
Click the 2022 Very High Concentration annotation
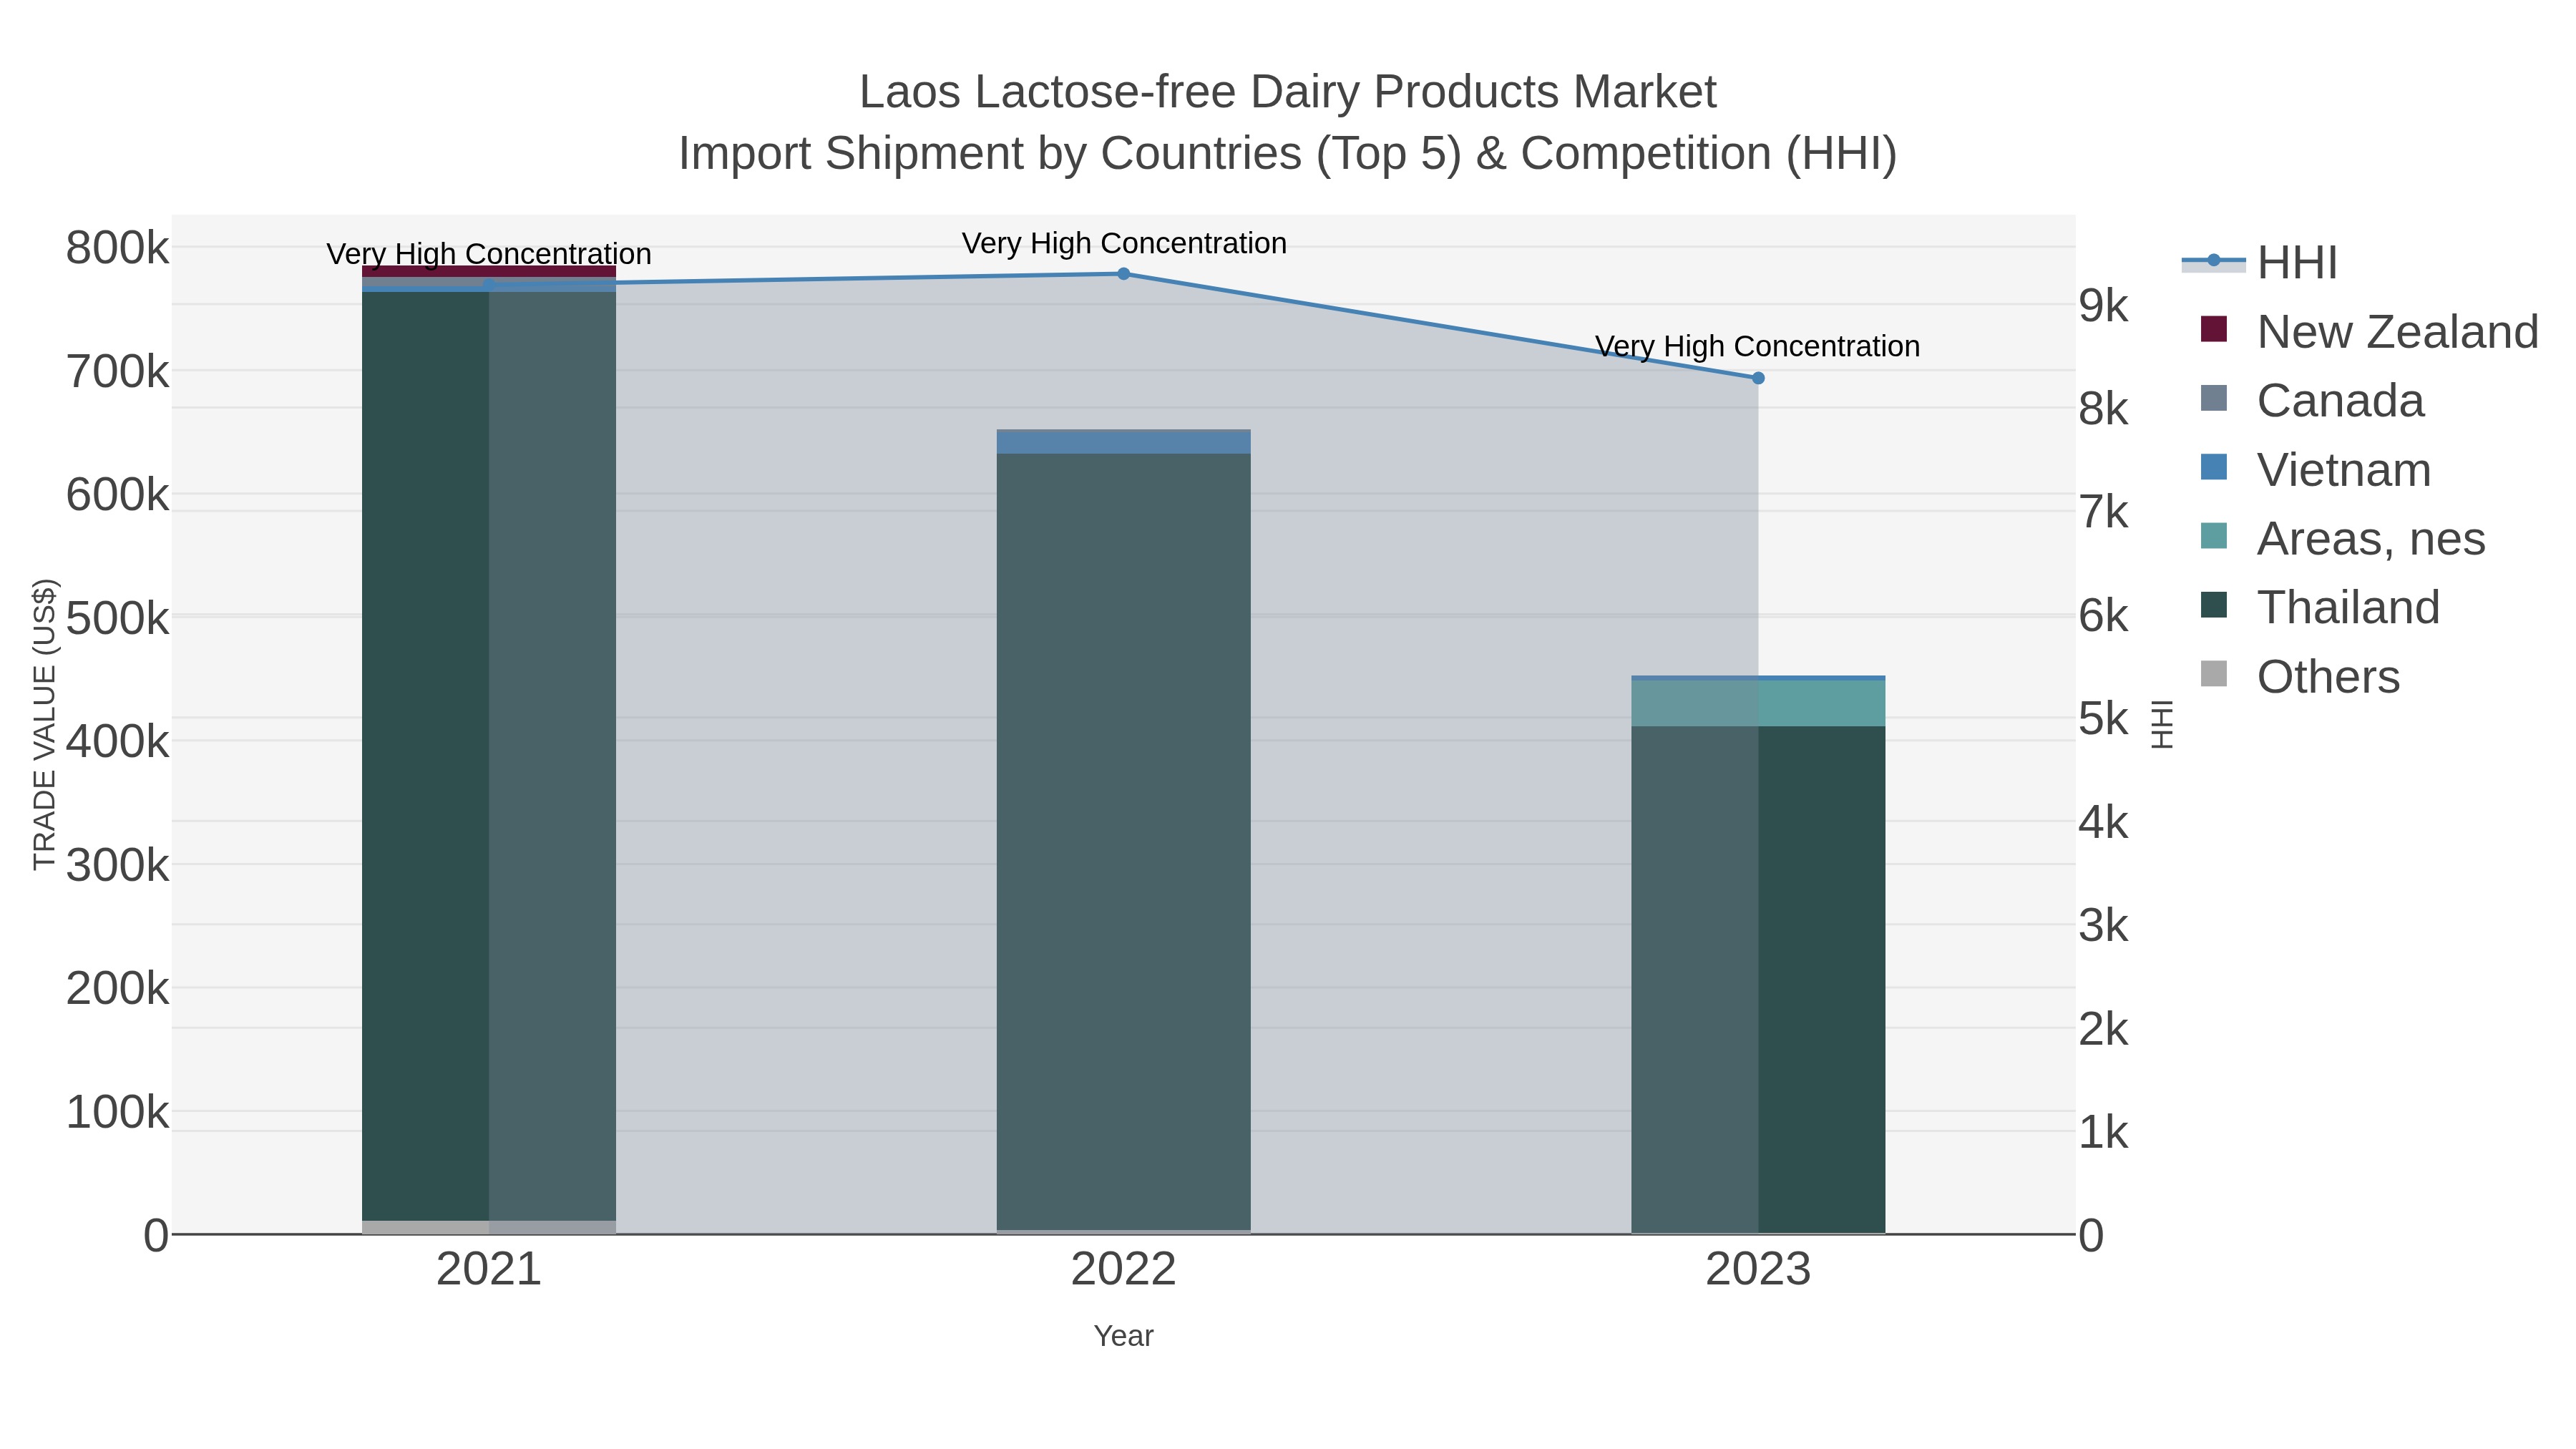click(x=1124, y=243)
